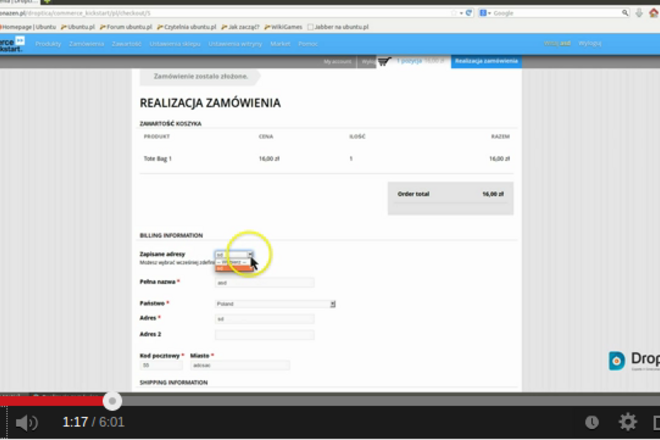Click the Adres input field

[x=264, y=319]
